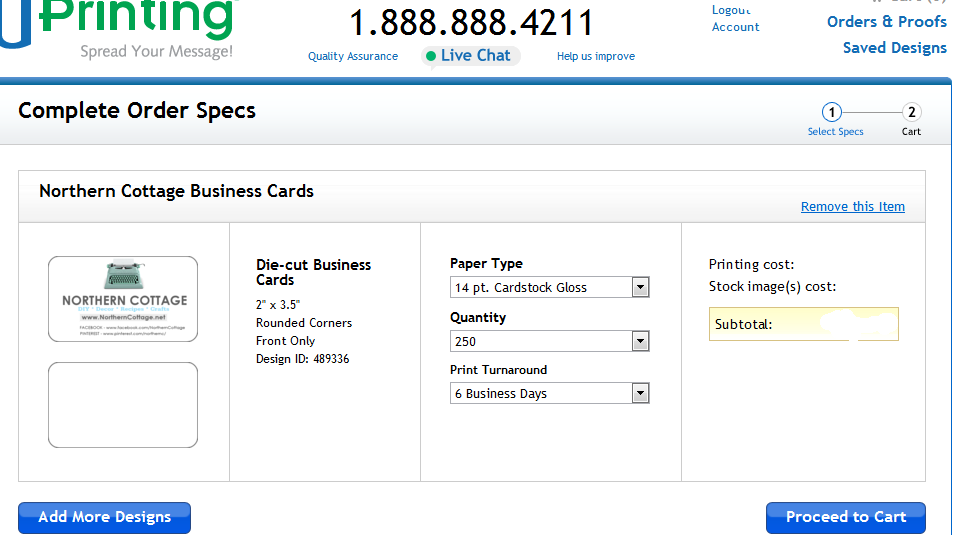
Task: Open Orders & Proofs page
Action: pyautogui.click(x=887, y=22)
